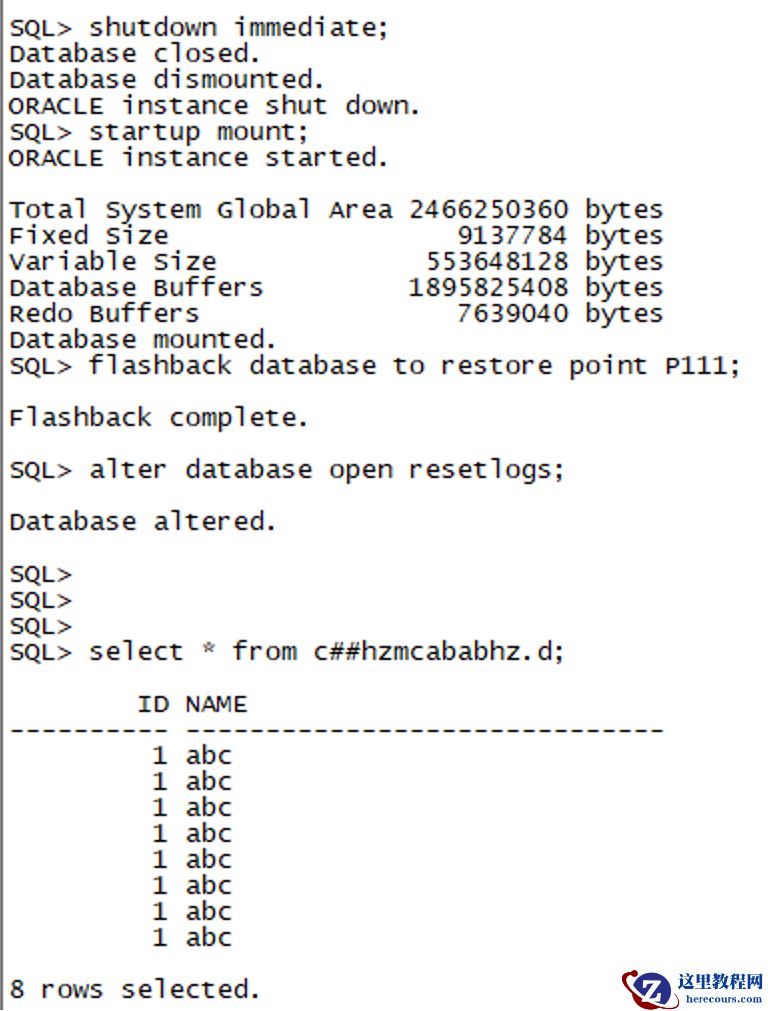768x1011 pixels.
Task: Click the "Database mounted." message
Action: (142, 340)
